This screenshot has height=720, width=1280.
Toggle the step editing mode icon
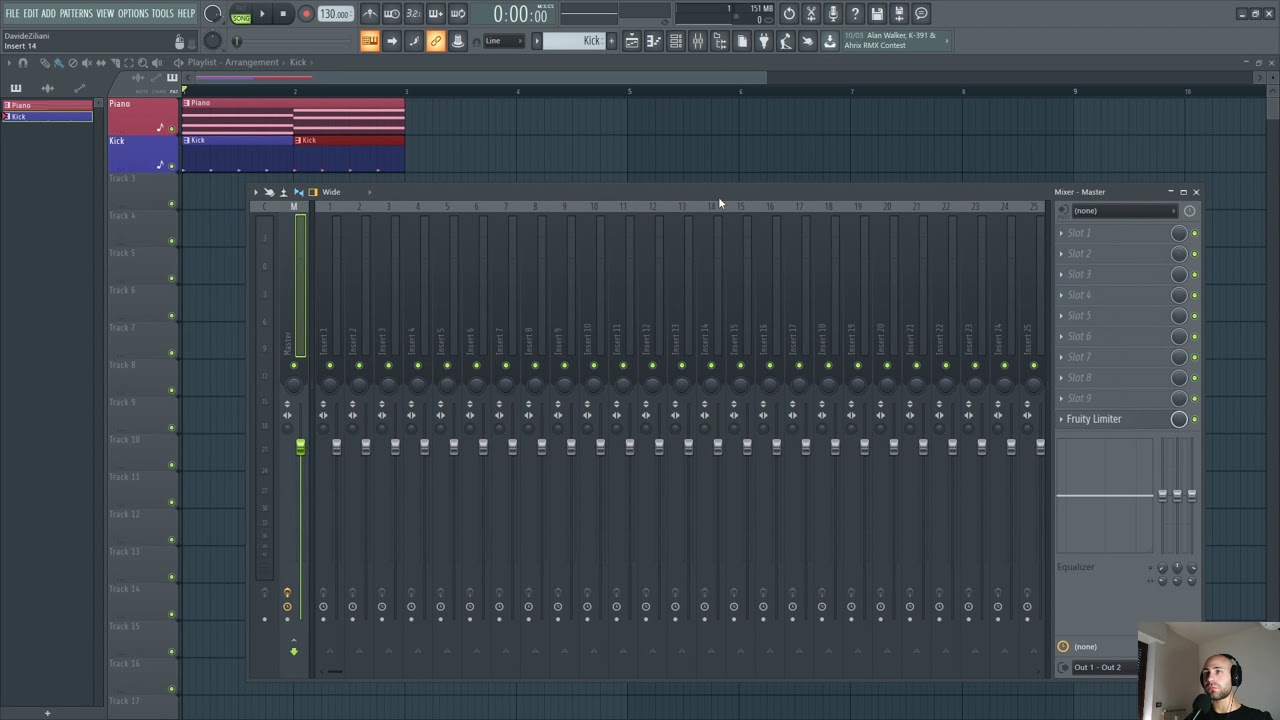coord(414,41)
